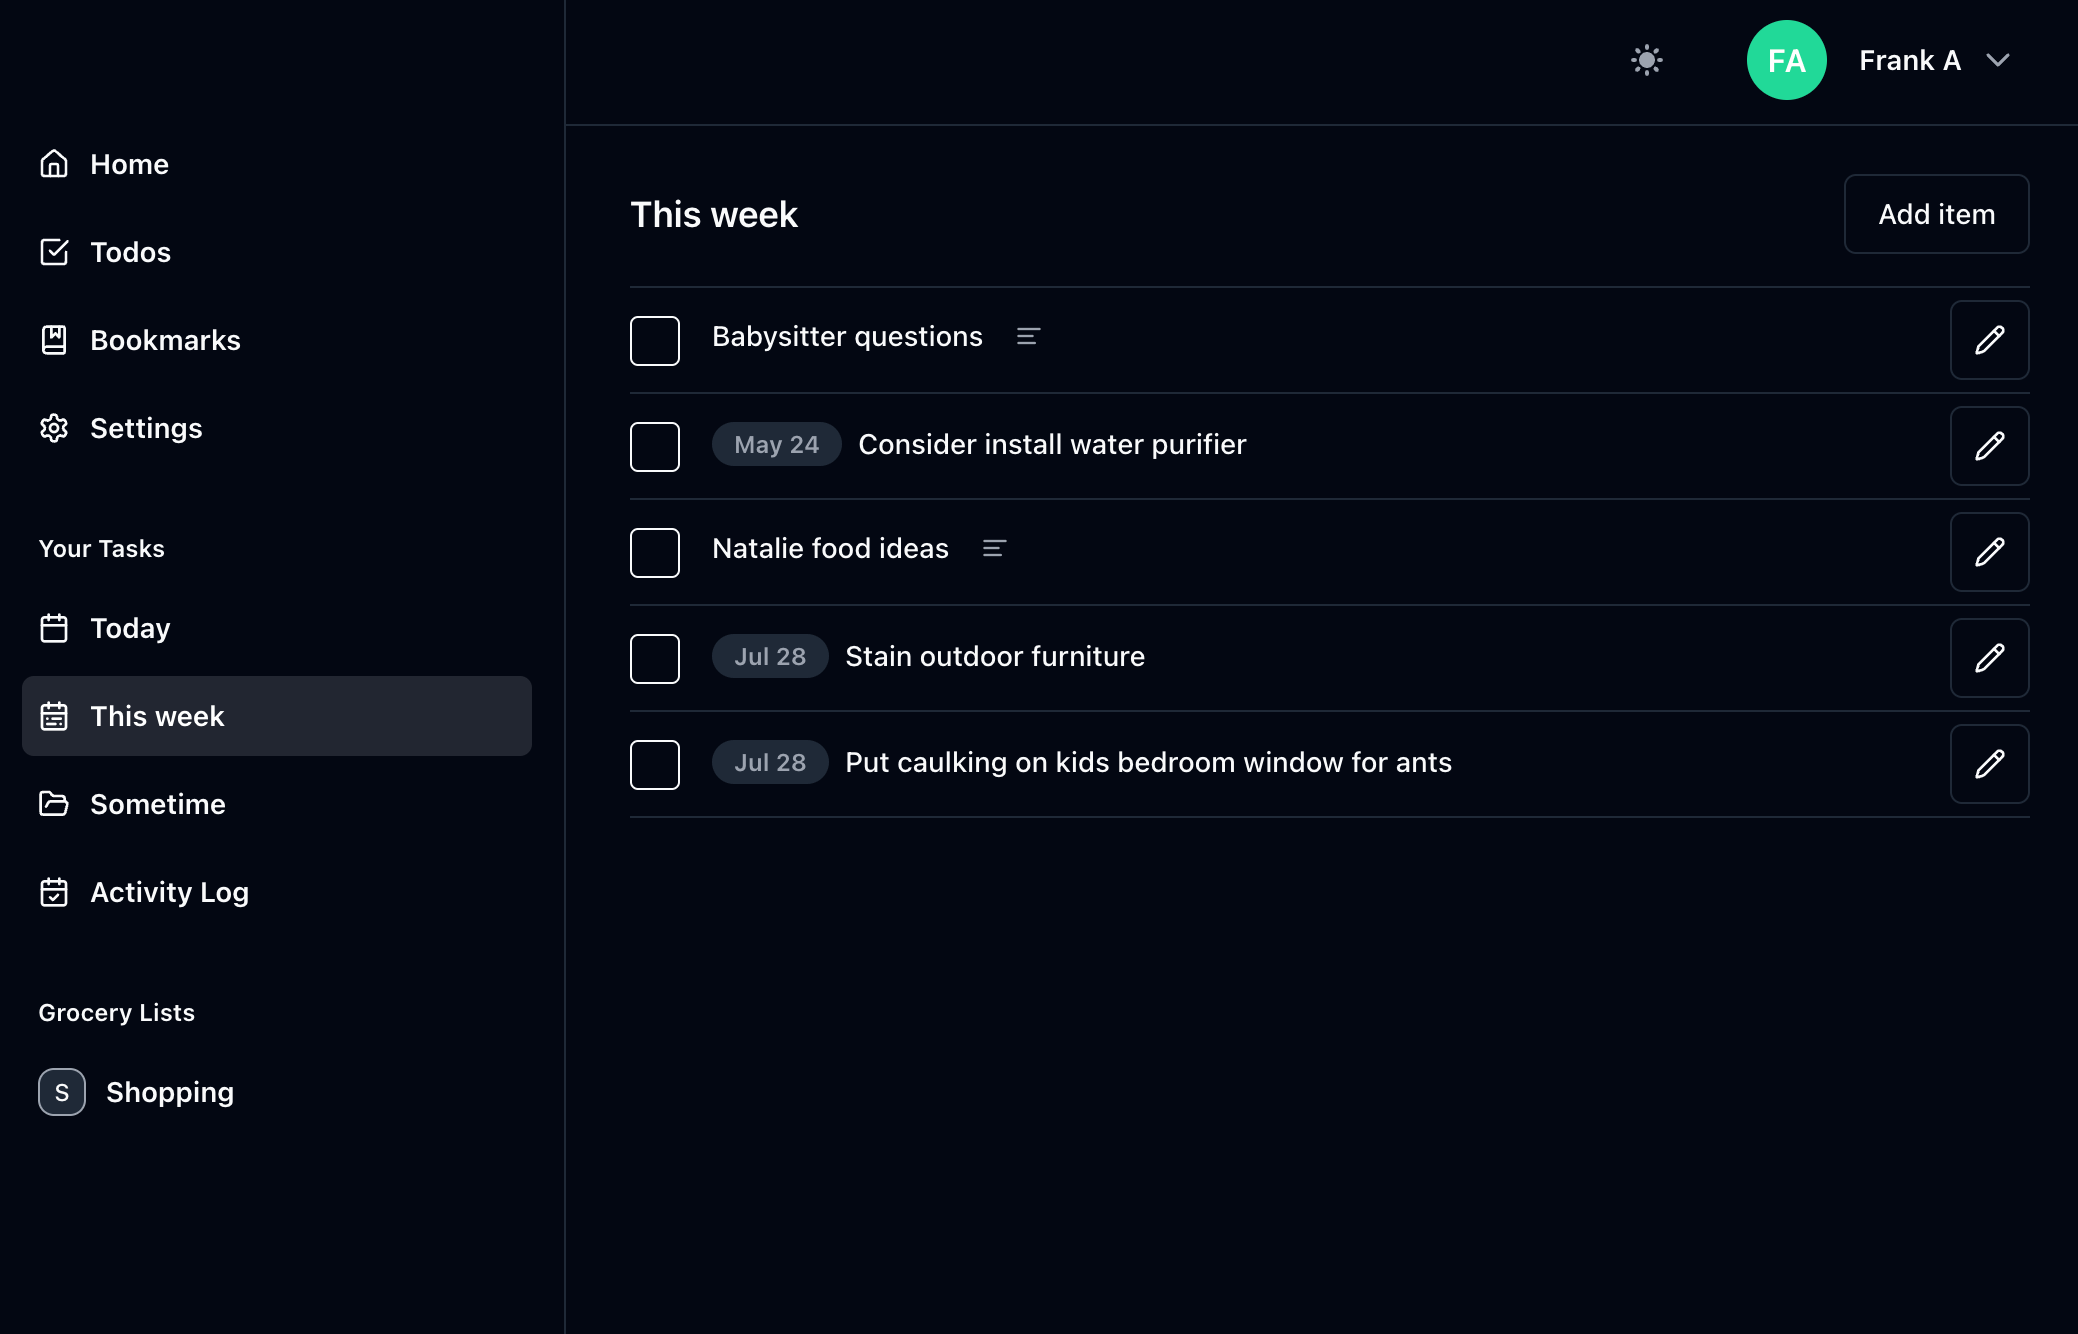
Task: Toggle checkbox for Stain outdoor furniture task
Action: point(653,657)
